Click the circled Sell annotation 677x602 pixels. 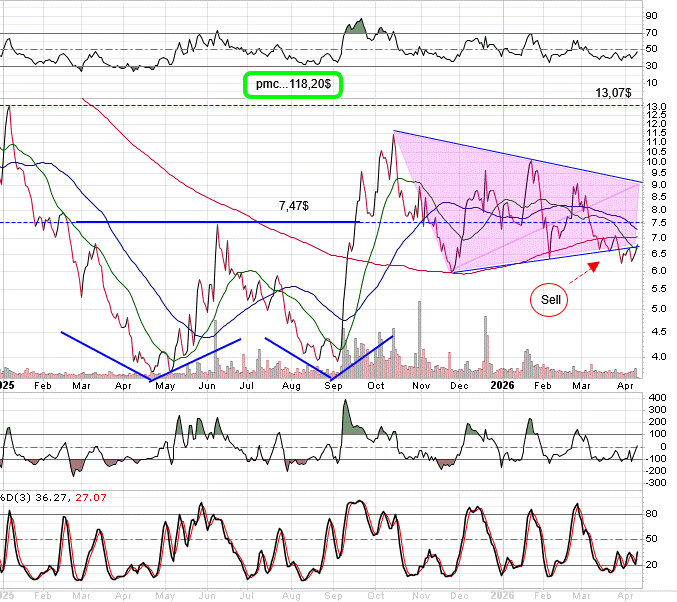tap(551, 299)
